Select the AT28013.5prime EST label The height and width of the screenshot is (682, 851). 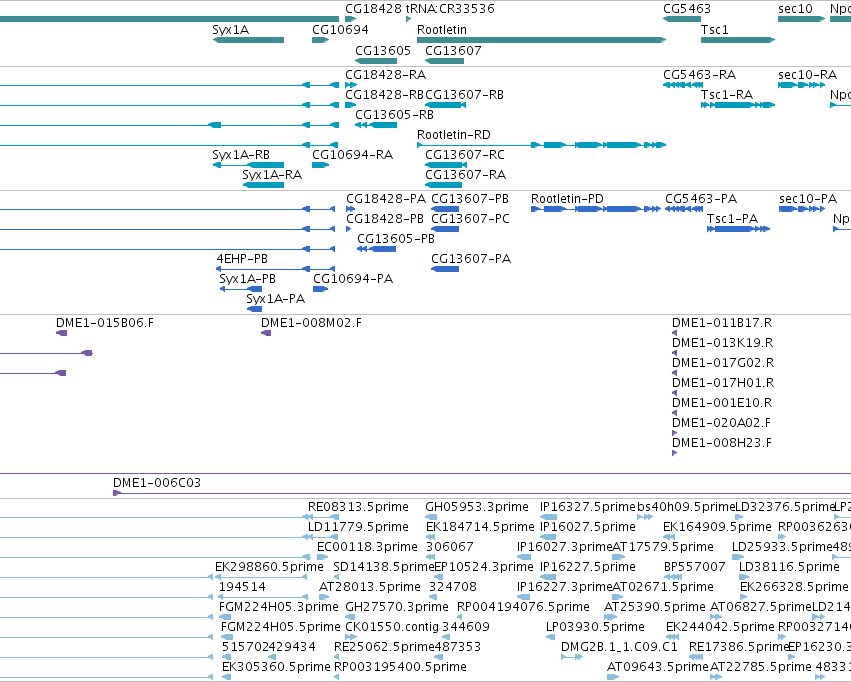click(370, 587)
